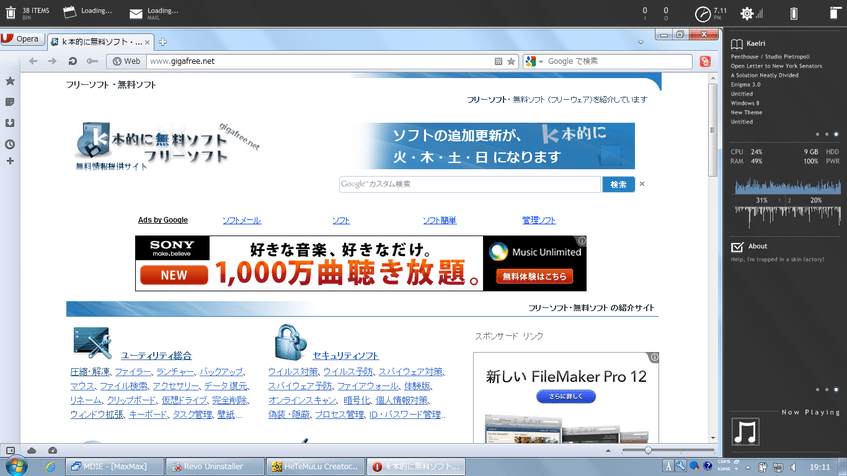Open Opera Link cloud icon in status bar
This screenshot has height=476, width=847.
pos(31,450)
